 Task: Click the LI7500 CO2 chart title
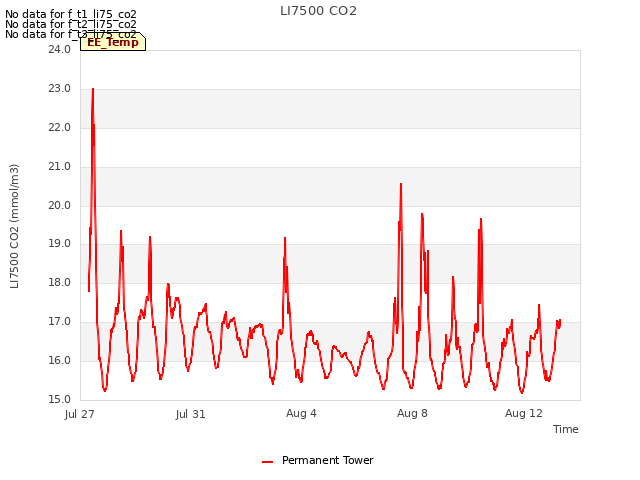[x=318, y=11]
